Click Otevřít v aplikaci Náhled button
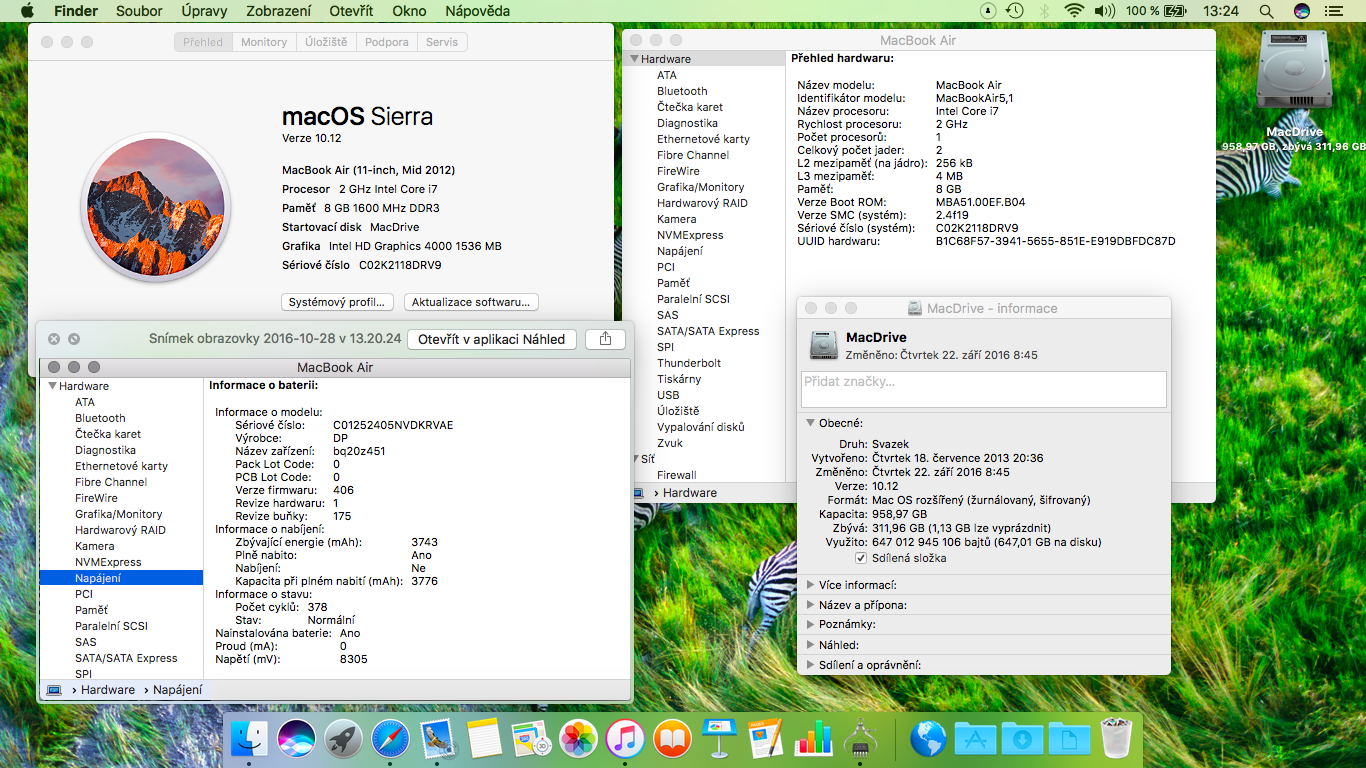This screenshot has width=1366, height=768. (x=491, y=339)
